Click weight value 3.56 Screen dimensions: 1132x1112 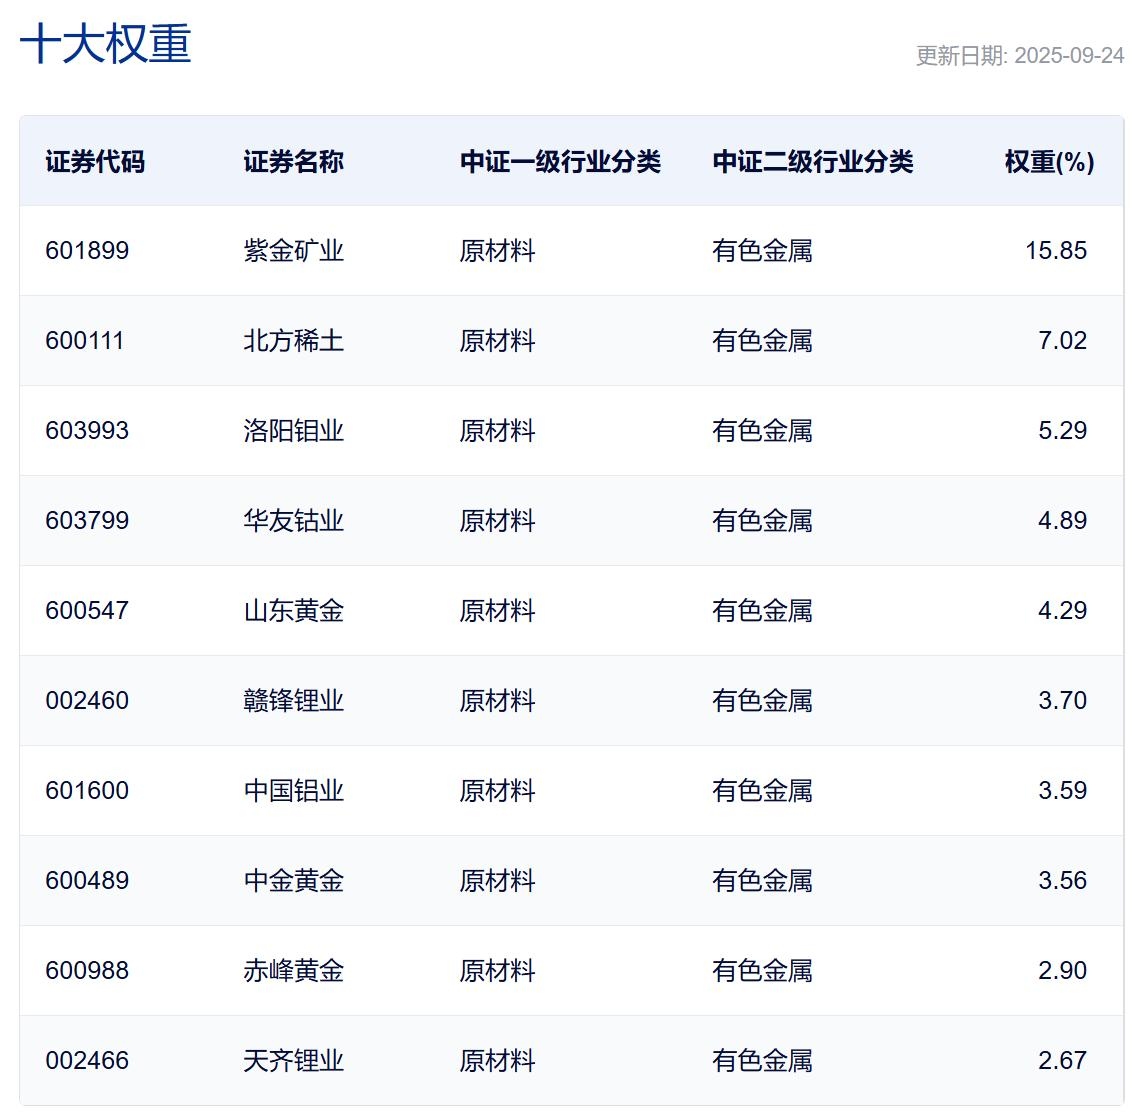[x=1062, y=880]
